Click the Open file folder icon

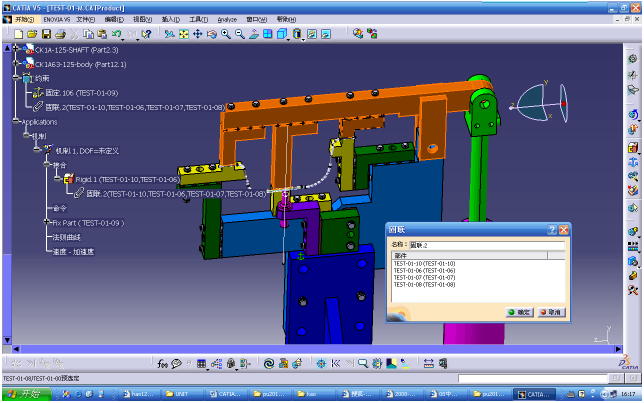(32, 34)
